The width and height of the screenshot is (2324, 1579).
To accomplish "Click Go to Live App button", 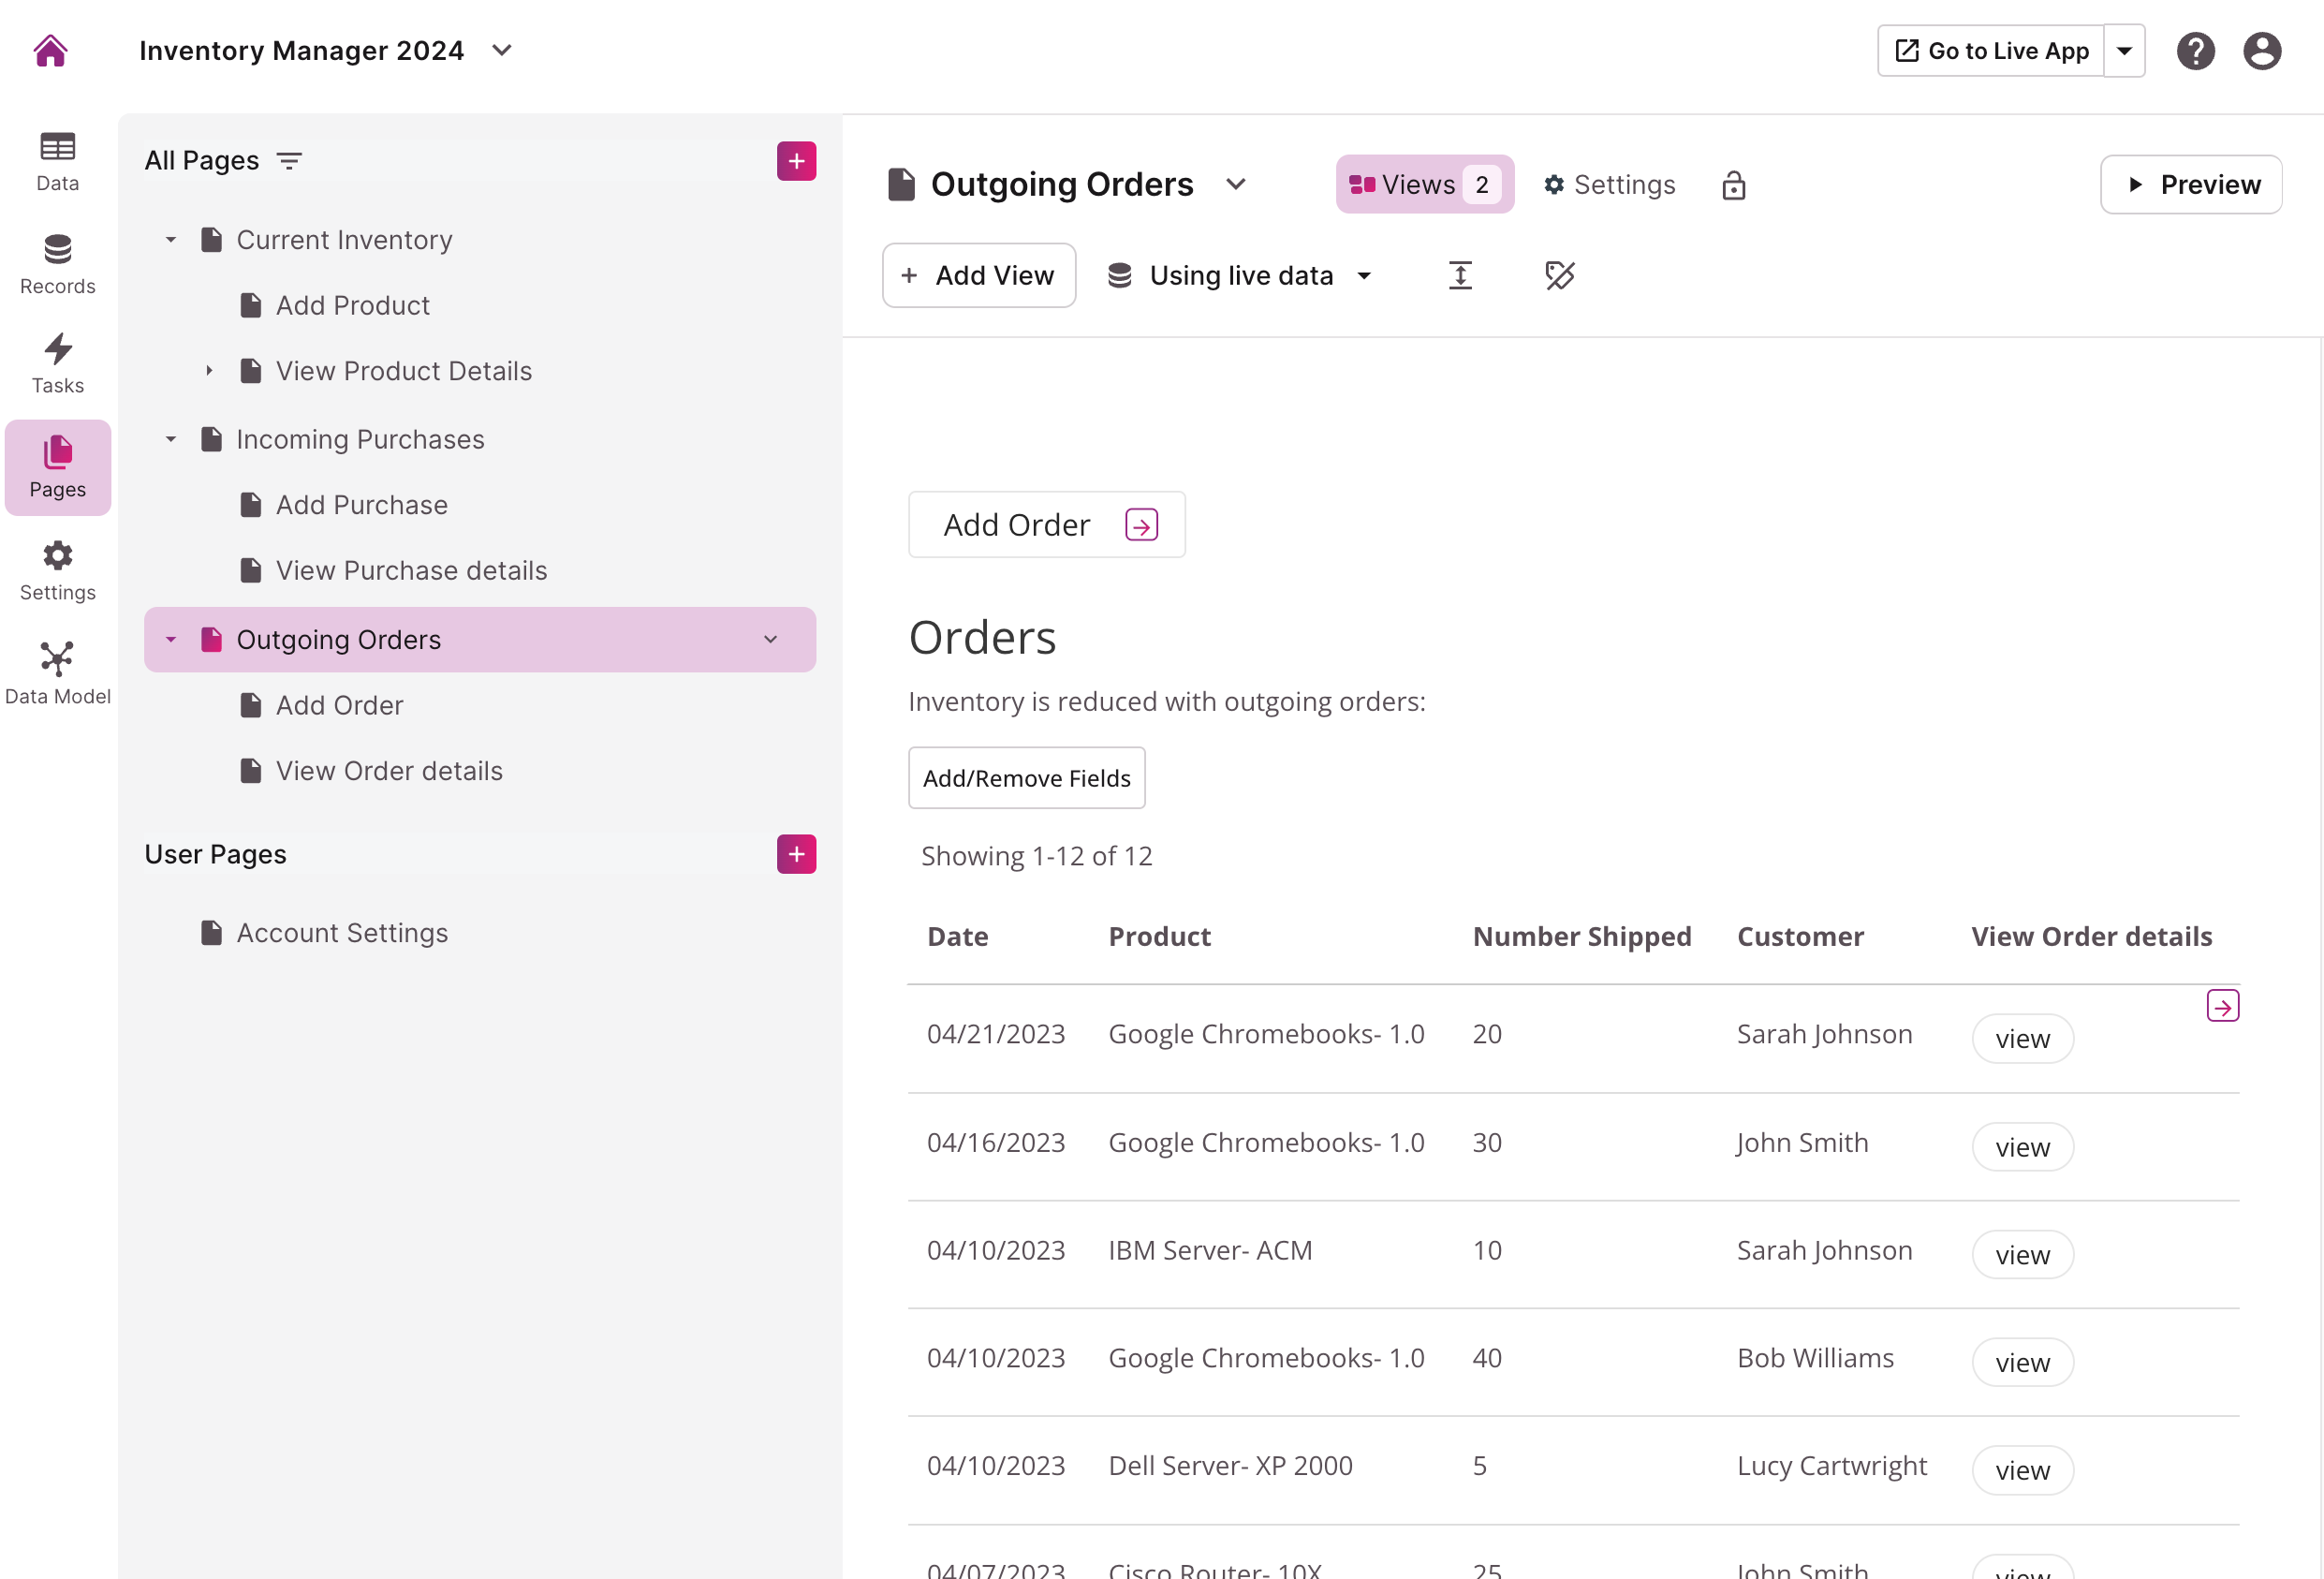I will 1991,51.
